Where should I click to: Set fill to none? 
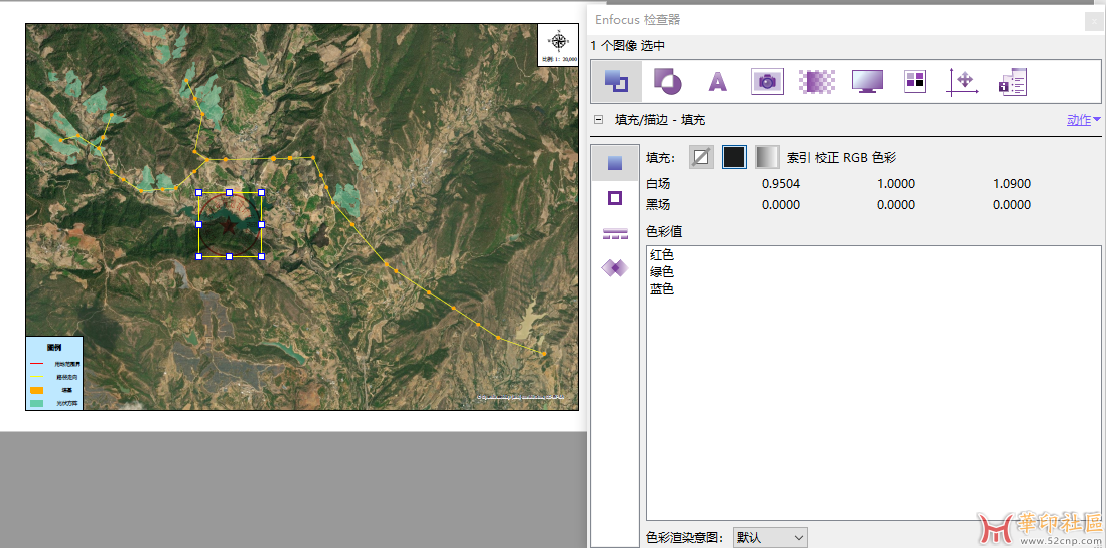702,157
